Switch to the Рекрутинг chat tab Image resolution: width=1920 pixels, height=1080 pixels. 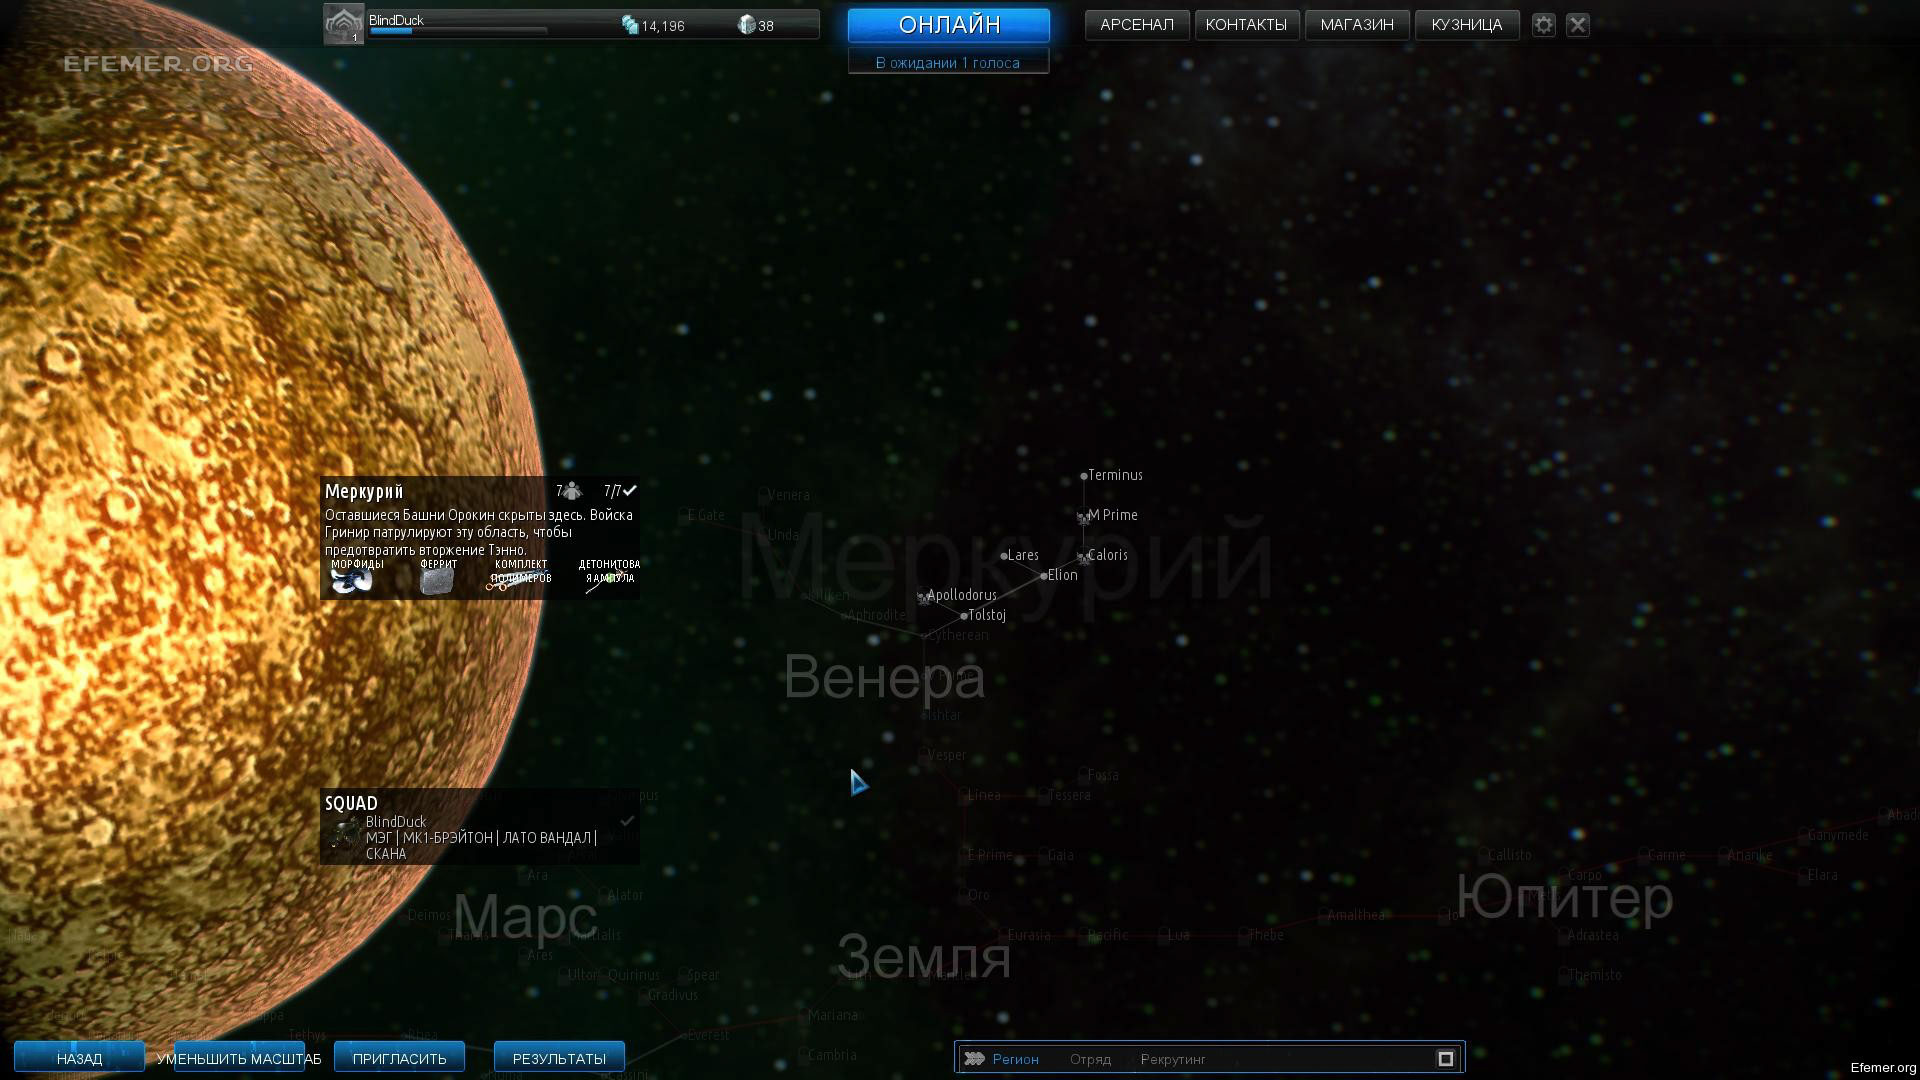click(1173, 1059)
